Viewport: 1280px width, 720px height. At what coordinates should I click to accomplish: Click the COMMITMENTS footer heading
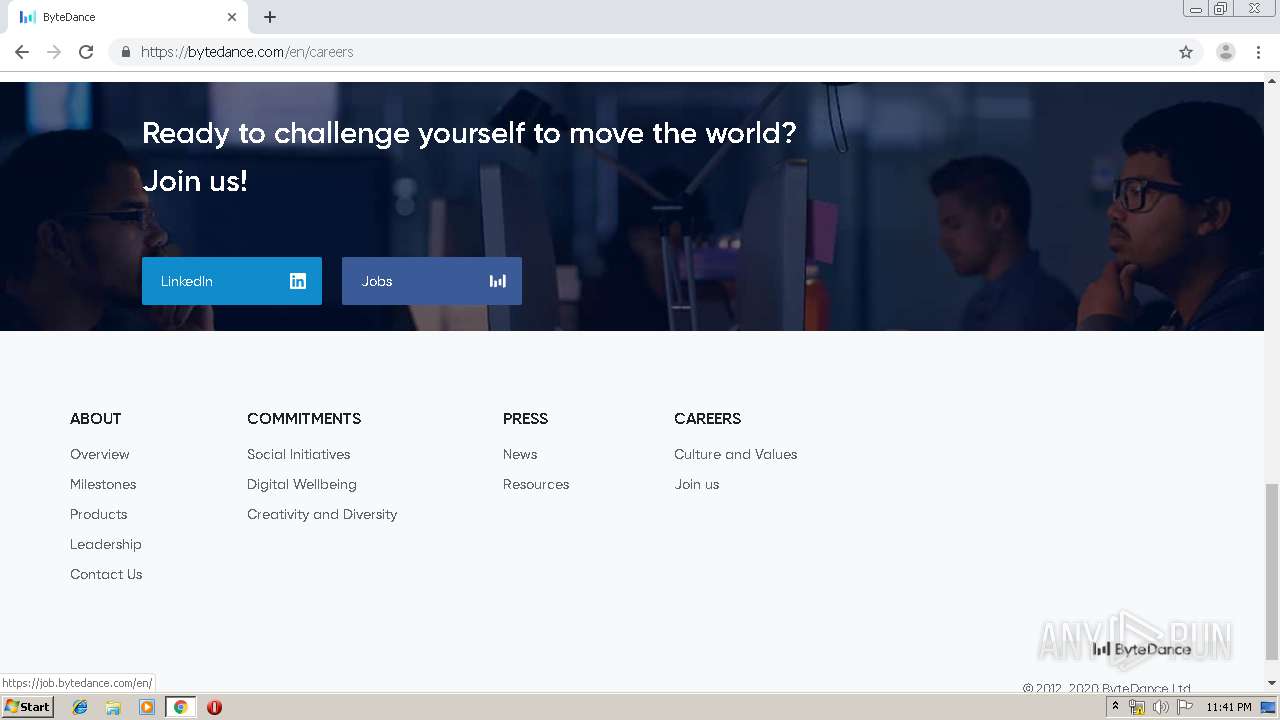click(304, 418)
